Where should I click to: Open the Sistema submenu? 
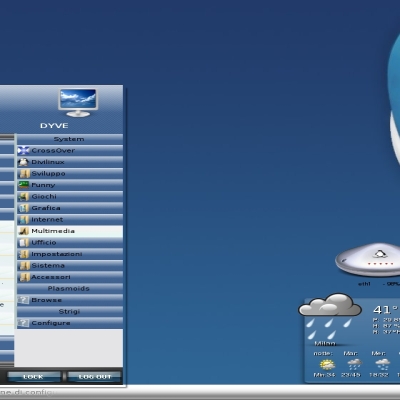coord(70,266)
